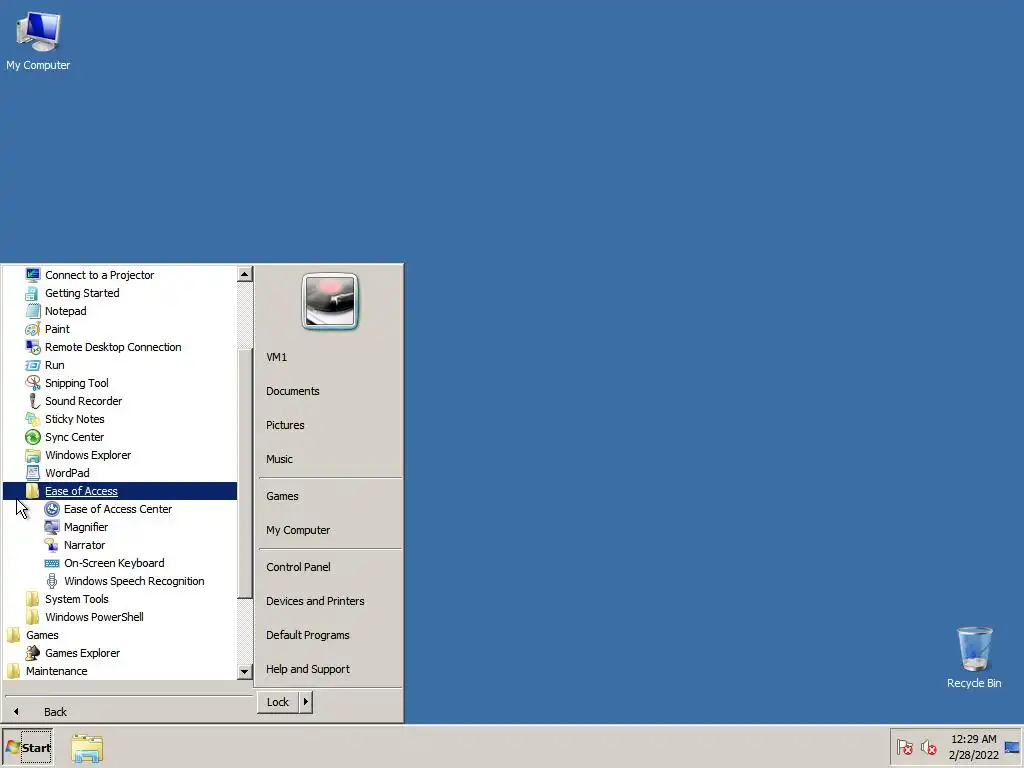The width and height of the screenshot is (1024, 768).
Task: Click the Start button
Action: pyautogui.click(x=27, y=748)
